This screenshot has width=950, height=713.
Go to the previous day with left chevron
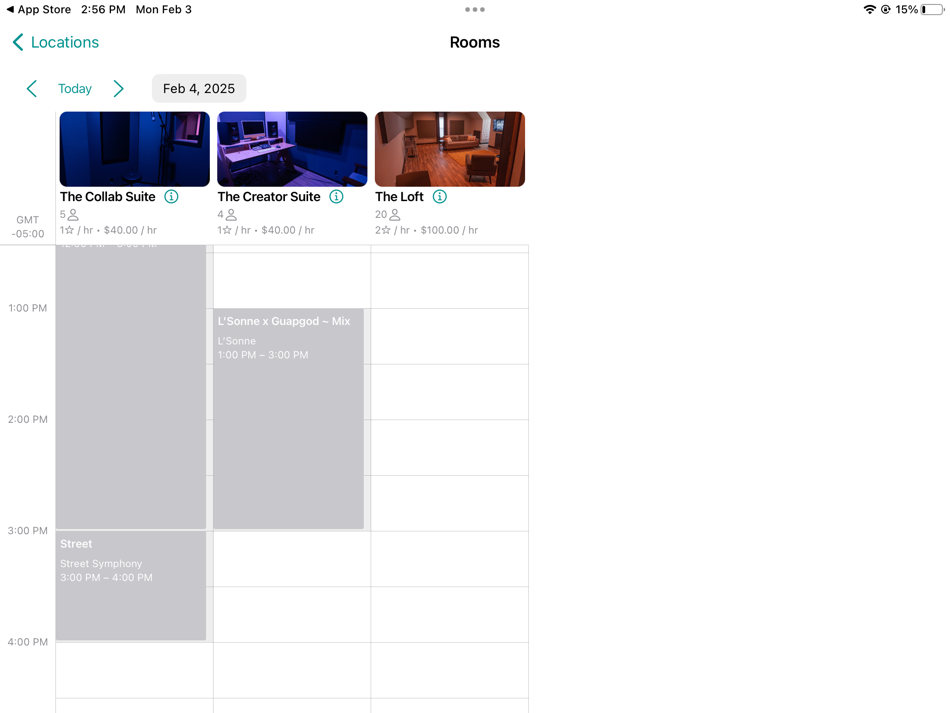pyautogui.click(x=32, y=88)
